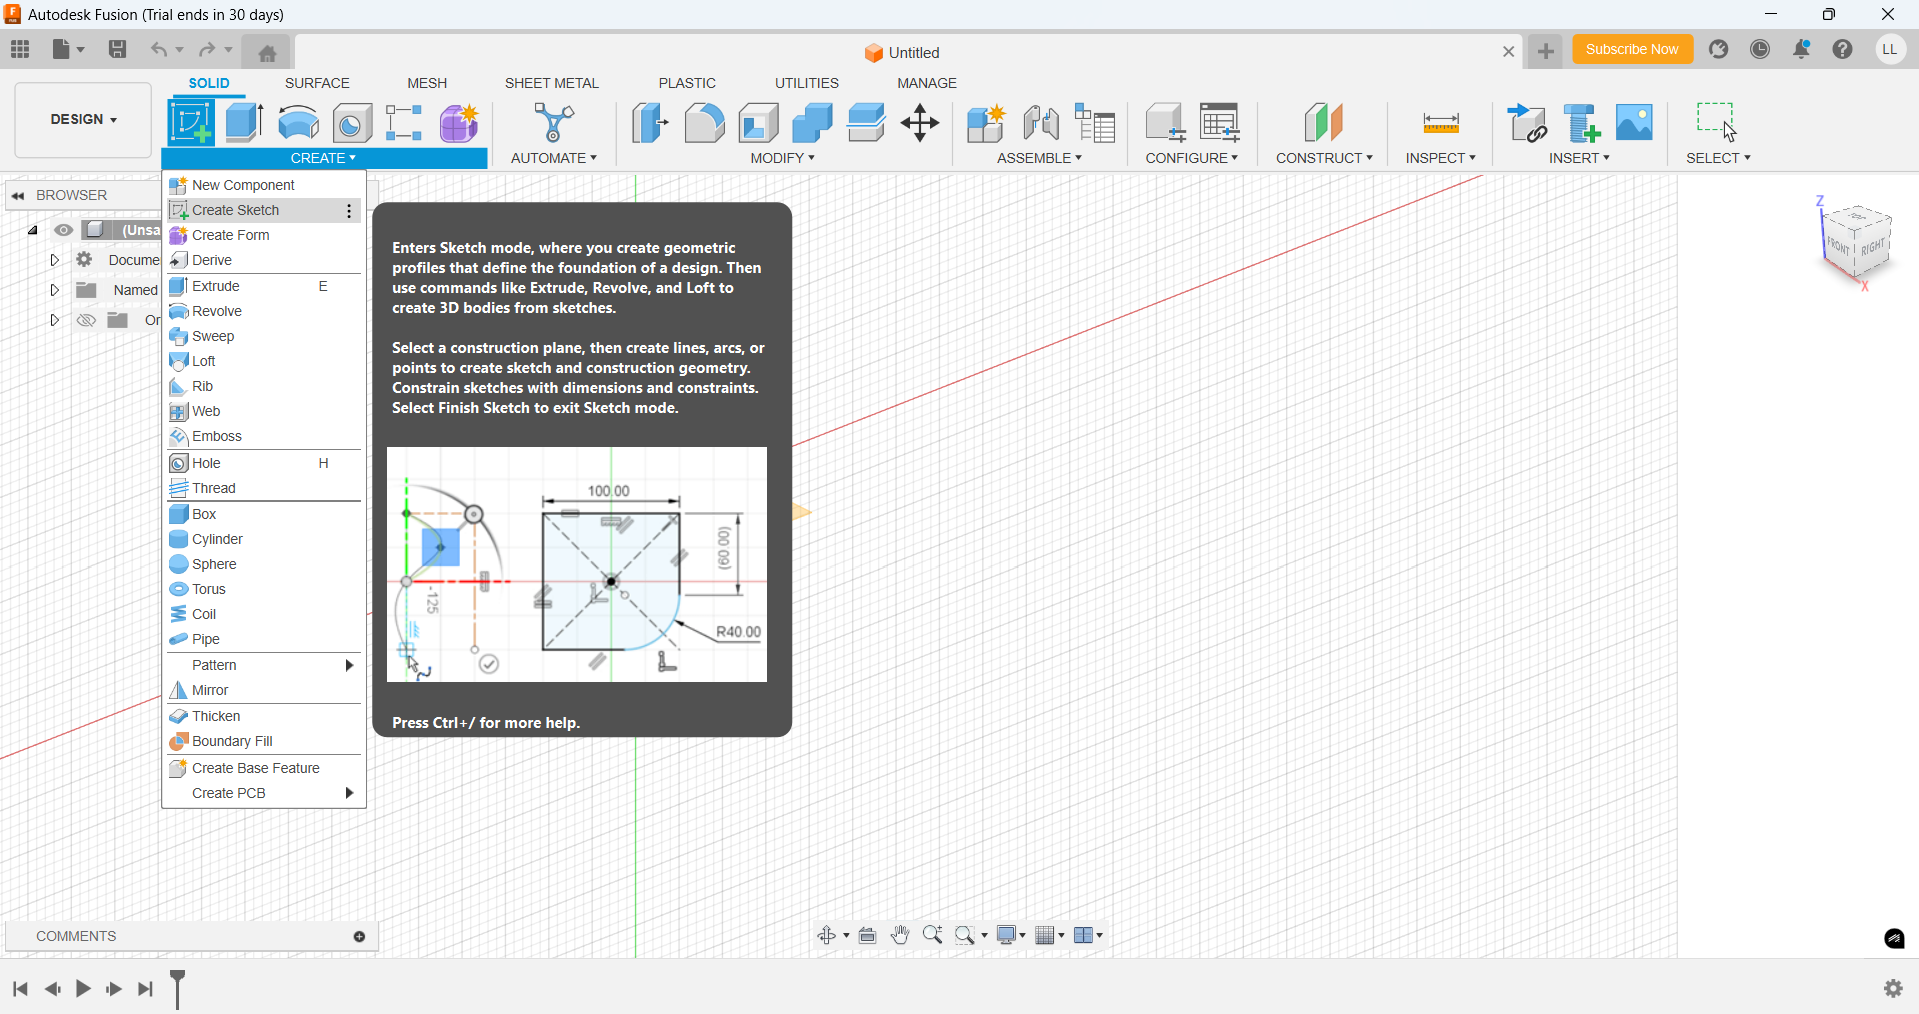This screenshot has height=1014, width=1919.
Task: Open the Grid and Snaps dropdown
Action: click(1050, 935)
